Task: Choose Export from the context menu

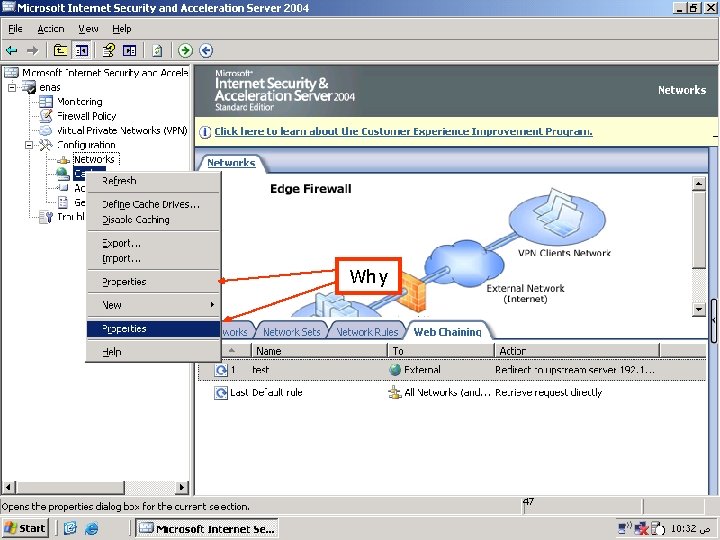Action: [x=153, y=243]
